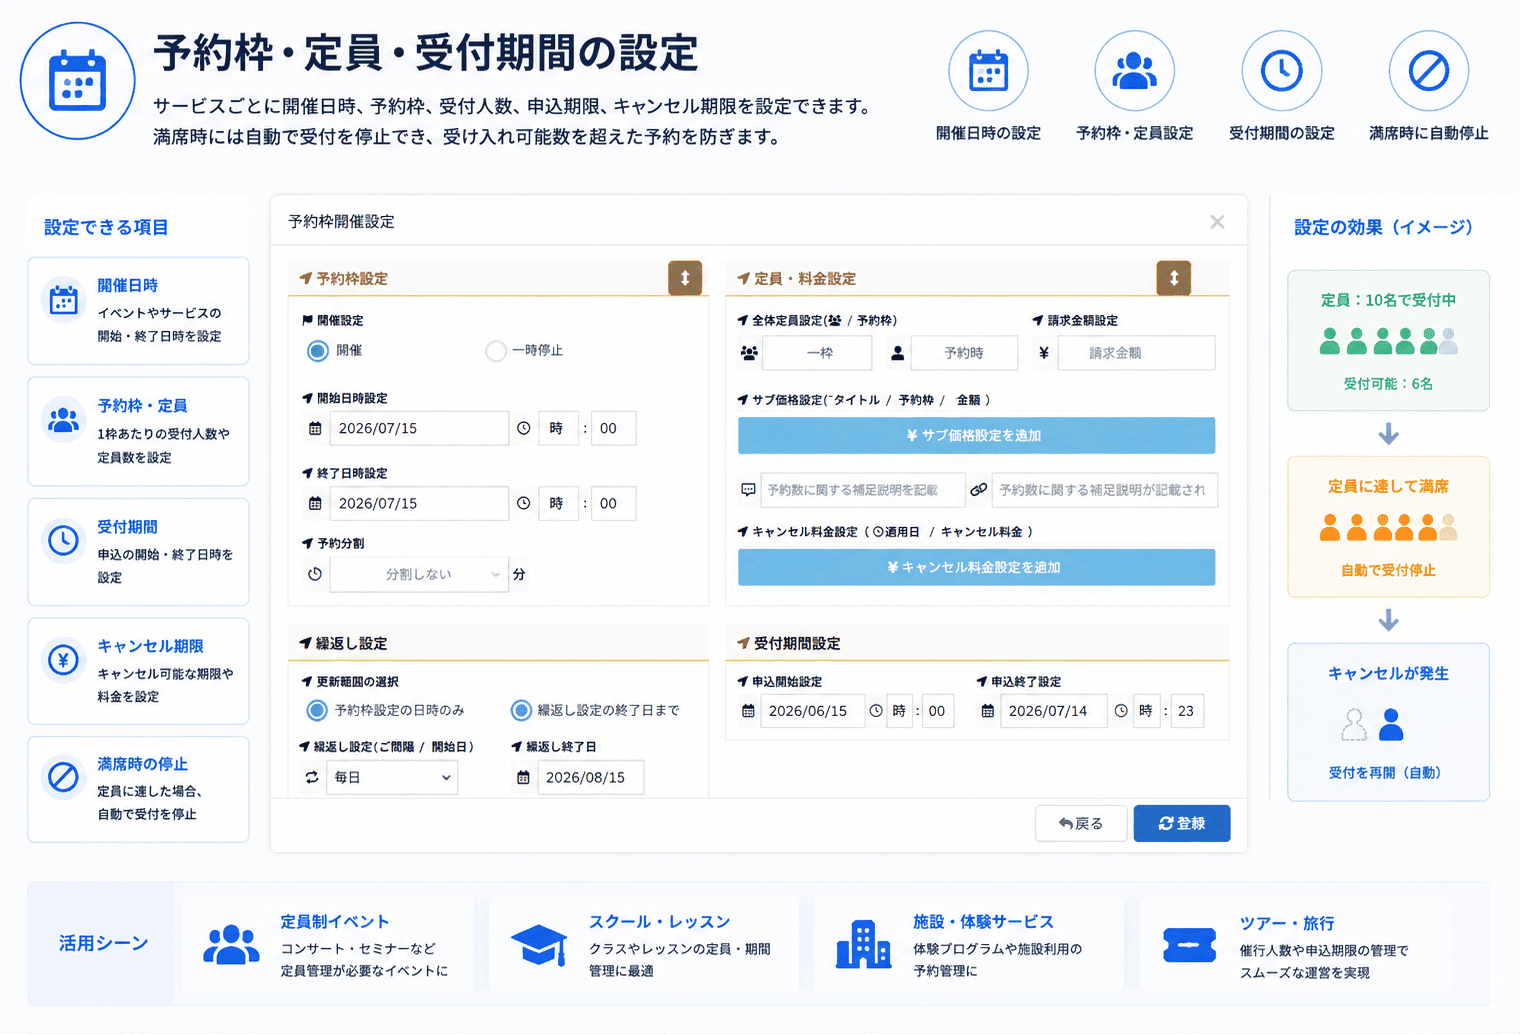Click the サブ価格設定を追加 button

[x=976, y=435]
